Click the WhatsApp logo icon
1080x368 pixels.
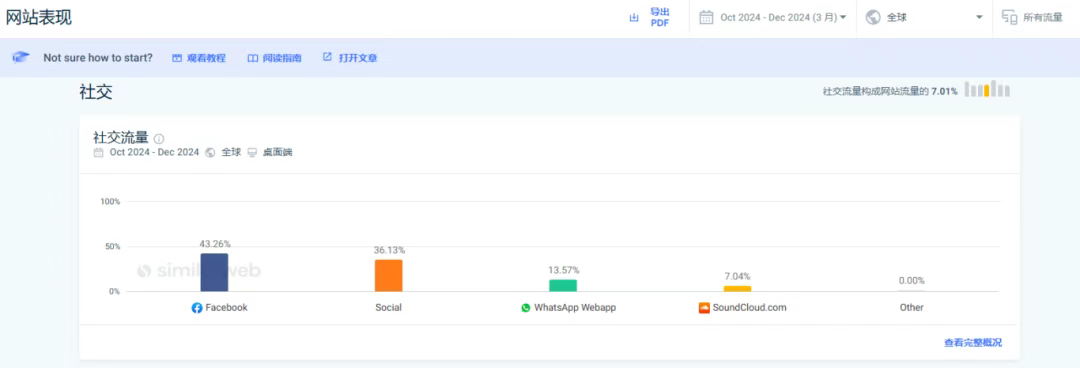526,308
